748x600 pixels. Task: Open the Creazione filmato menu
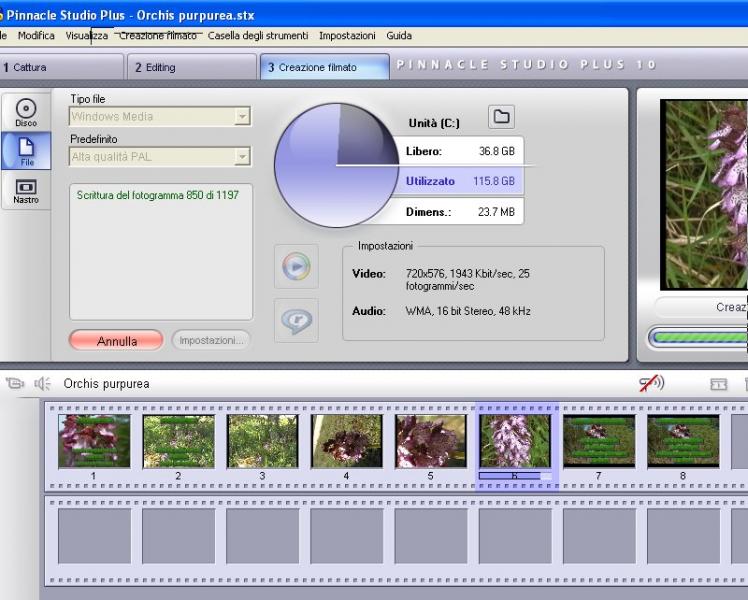point(158,35)
